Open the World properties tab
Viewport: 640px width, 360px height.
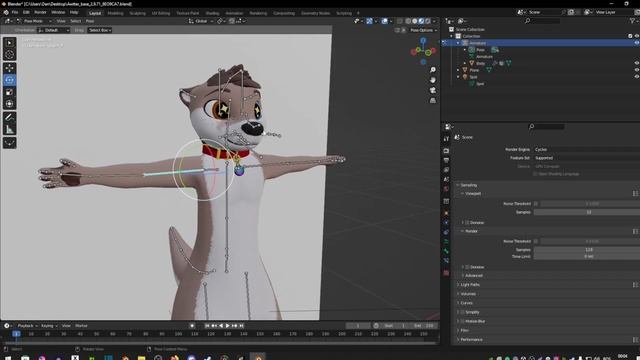tap(446, 189)
